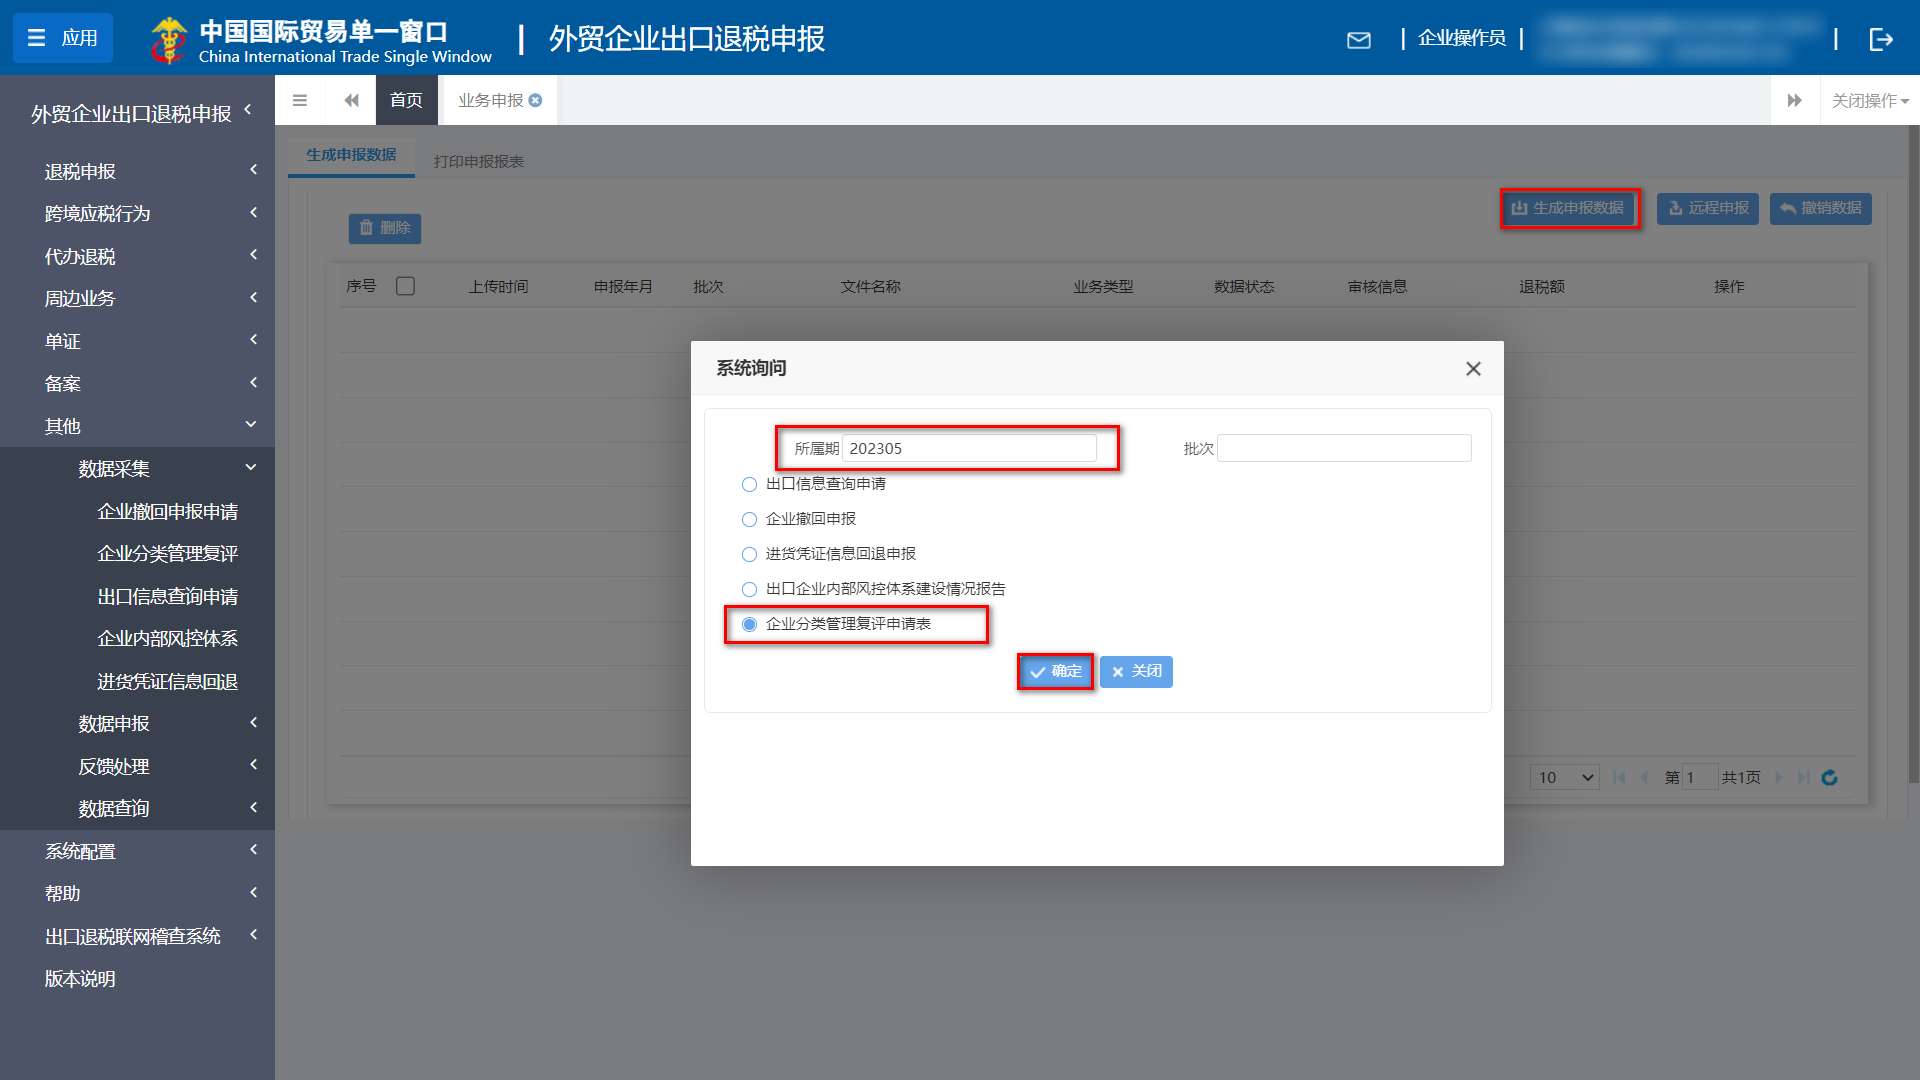Go to the 首页 tab
Viewport: 1920px width, 1080px height.
pos(406,100)
